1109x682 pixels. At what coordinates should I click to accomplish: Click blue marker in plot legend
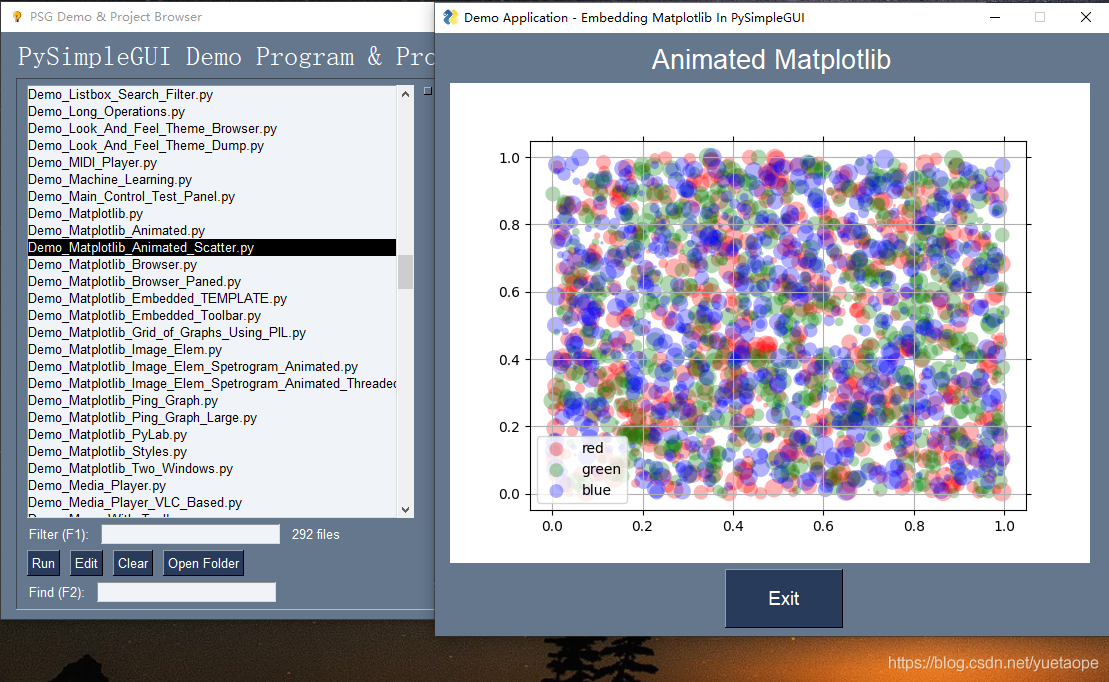pos(557,490)
